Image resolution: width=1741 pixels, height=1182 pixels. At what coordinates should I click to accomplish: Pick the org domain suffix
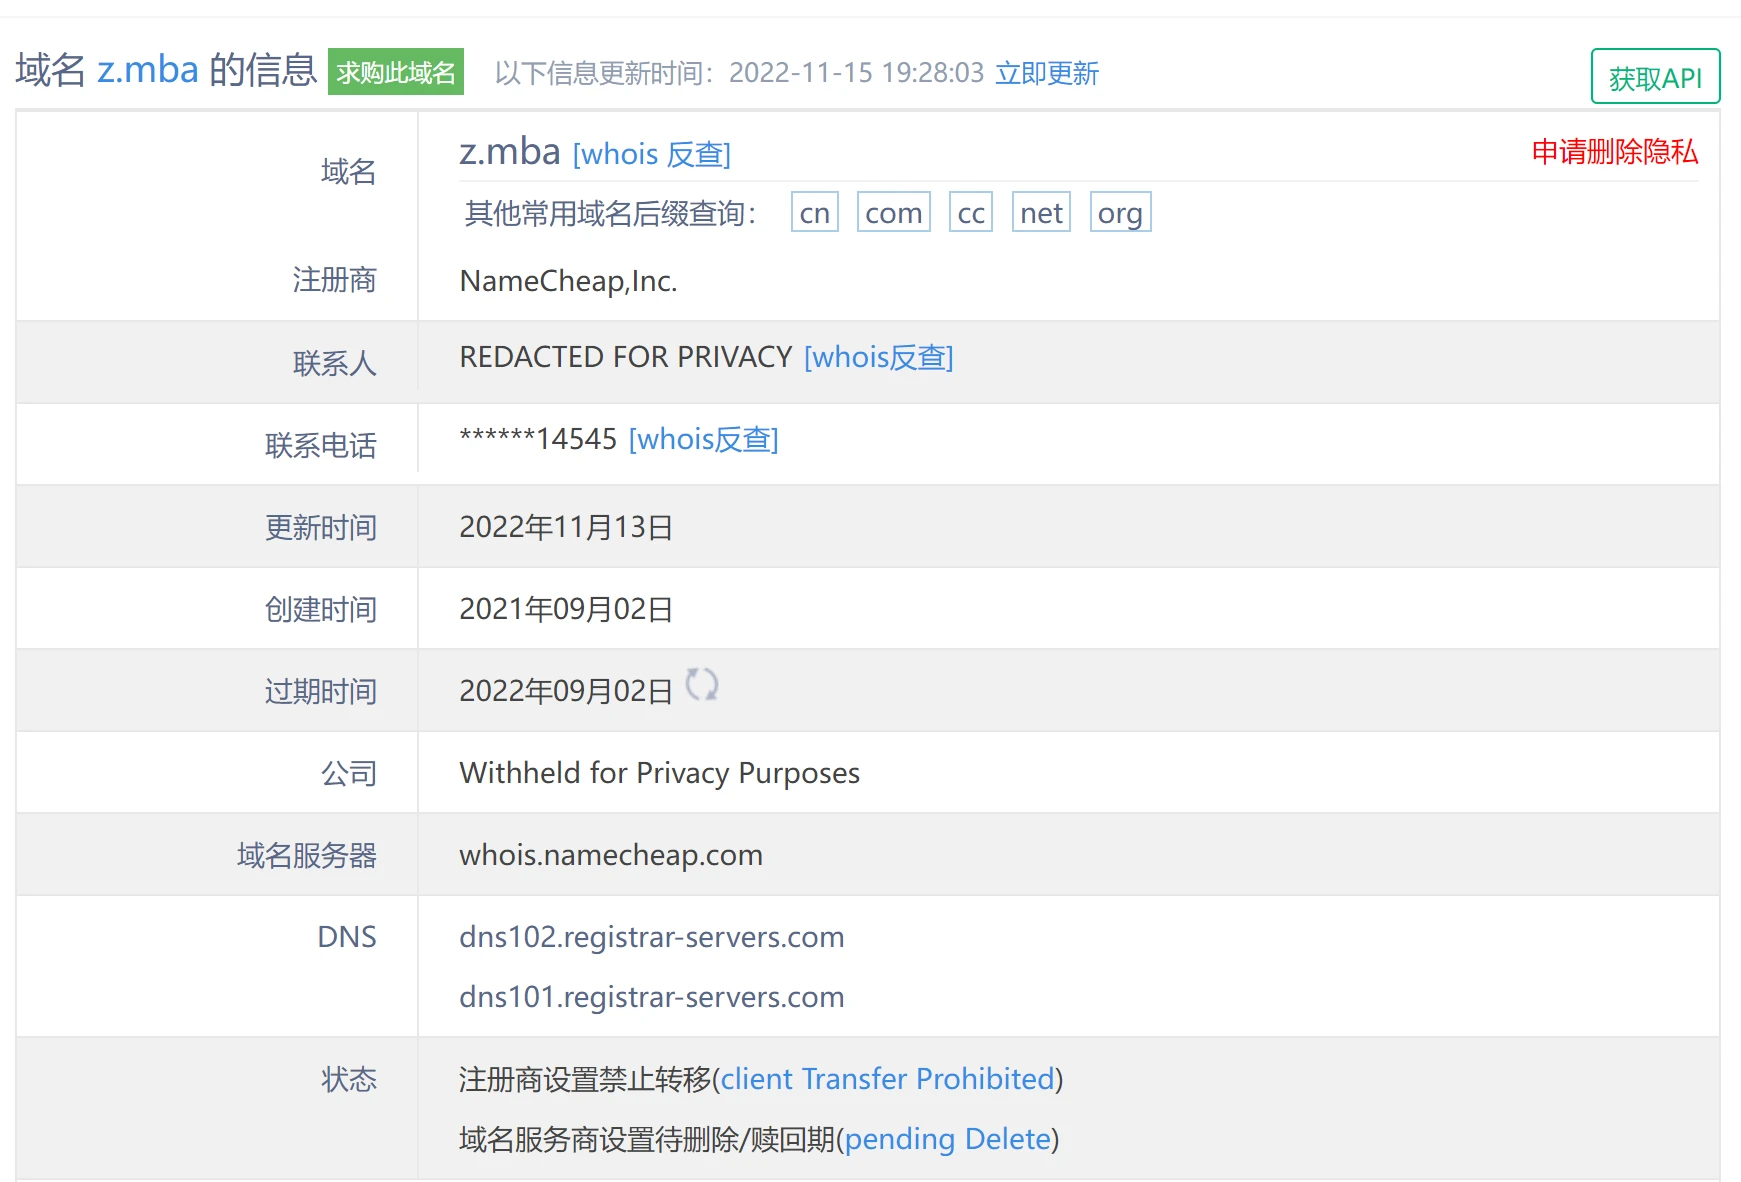(1120, 213)
